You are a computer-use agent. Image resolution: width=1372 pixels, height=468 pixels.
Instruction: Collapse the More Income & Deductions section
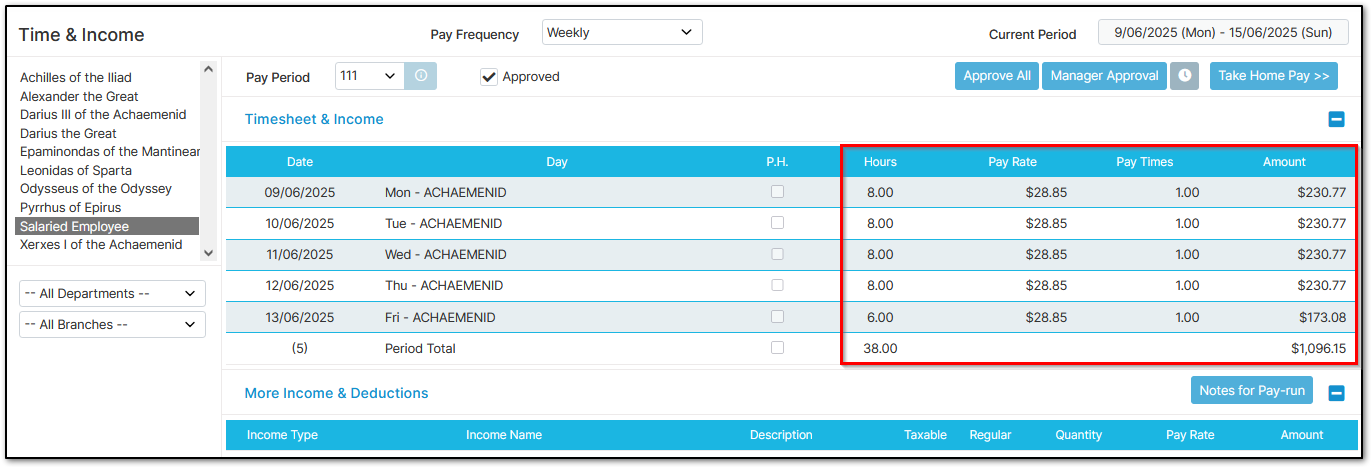coord(1336,393)
